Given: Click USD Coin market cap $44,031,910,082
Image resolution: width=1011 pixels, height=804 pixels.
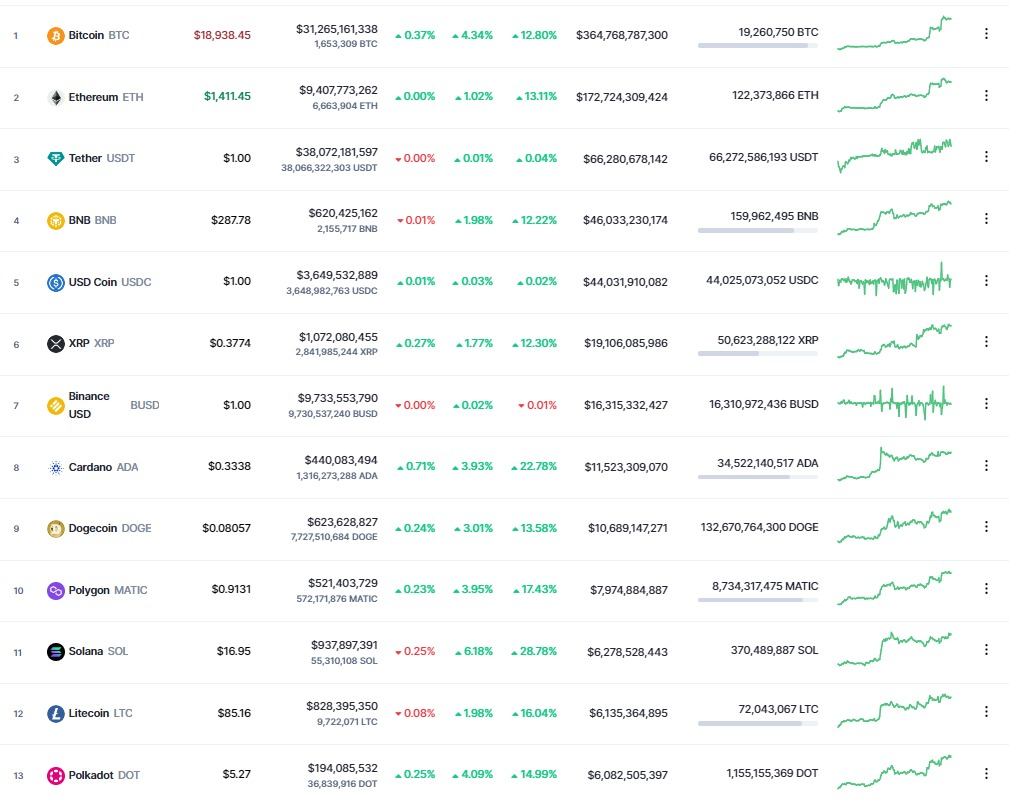Looking at the screenshot, I should click(x=625, y=282).
